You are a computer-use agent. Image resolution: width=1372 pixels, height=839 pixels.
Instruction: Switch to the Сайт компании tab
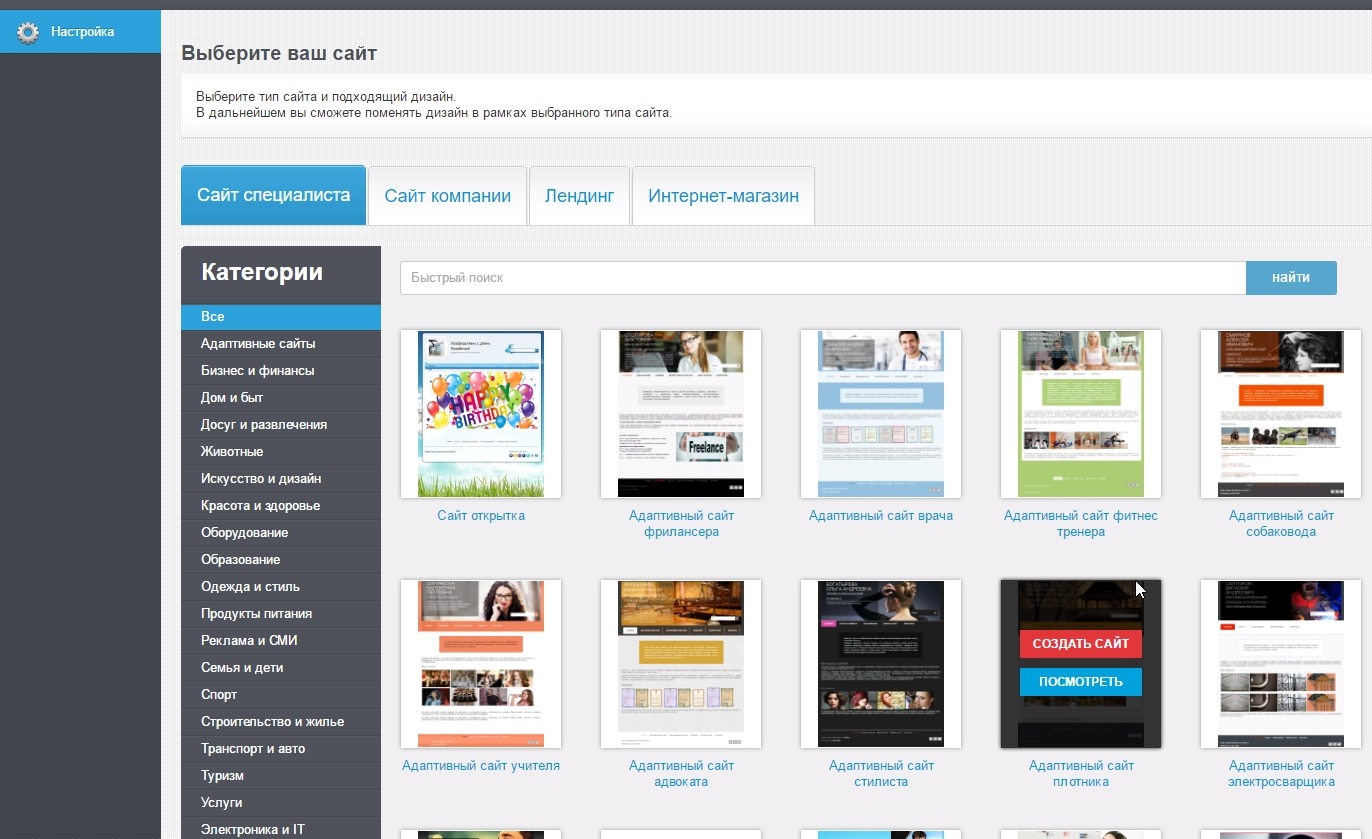(x=447, y=195)
